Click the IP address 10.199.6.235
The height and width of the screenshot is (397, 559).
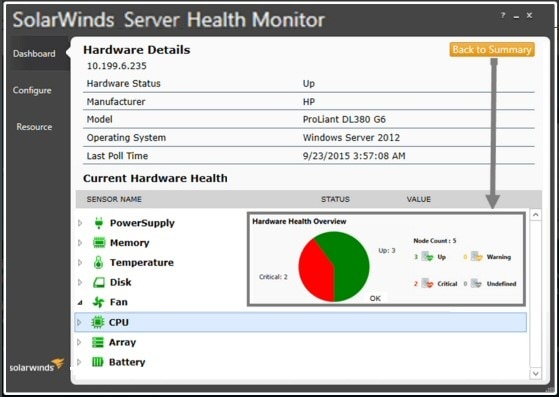pos(117,66)
